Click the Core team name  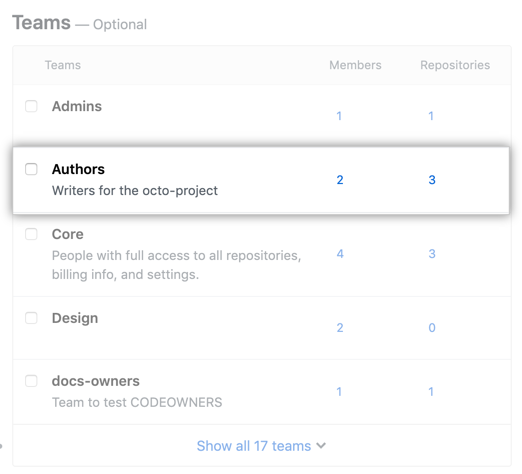[68, 234]
